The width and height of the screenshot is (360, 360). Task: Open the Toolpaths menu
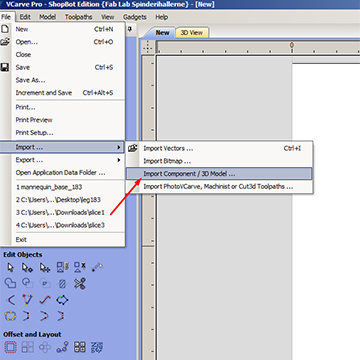coord(78,17)
